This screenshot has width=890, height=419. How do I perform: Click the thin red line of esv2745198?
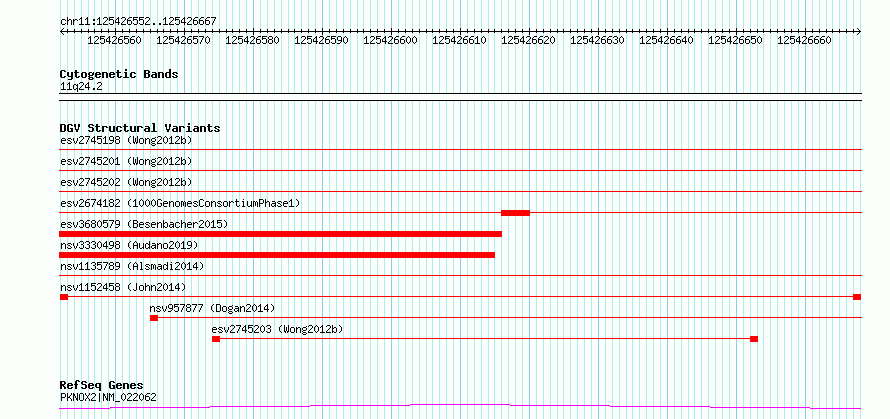pyautogui.click(x=460, y=150)
